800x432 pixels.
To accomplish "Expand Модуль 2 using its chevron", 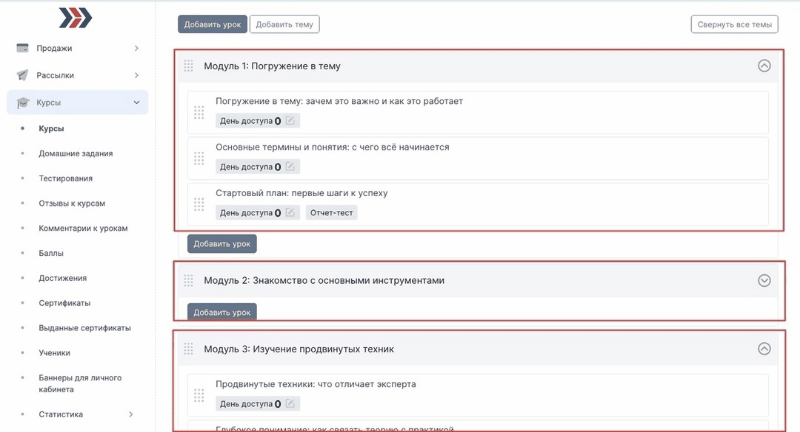I will [x=764, y=281].
